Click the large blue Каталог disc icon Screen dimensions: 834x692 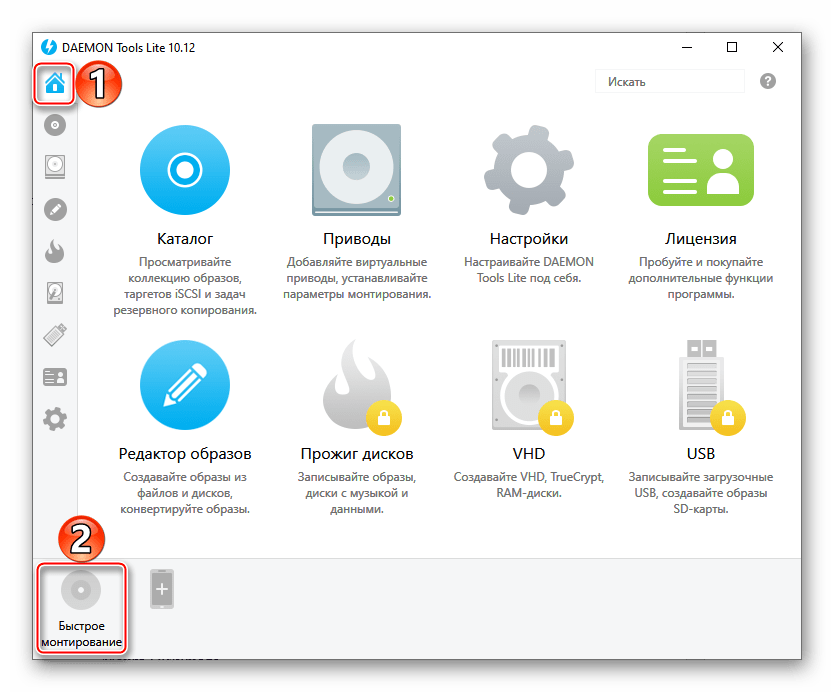(185, 170)
